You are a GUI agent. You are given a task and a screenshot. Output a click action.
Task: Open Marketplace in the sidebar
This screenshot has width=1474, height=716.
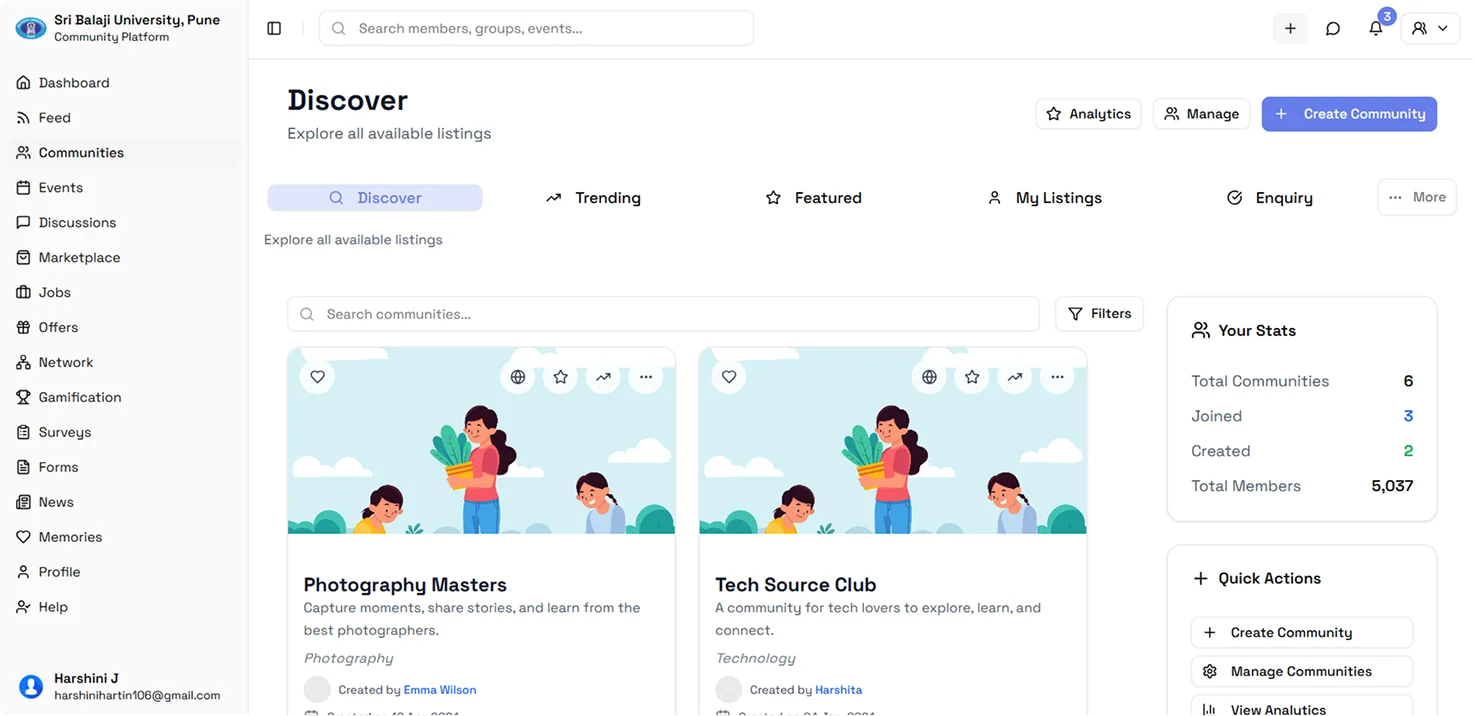tap(79, 258)
